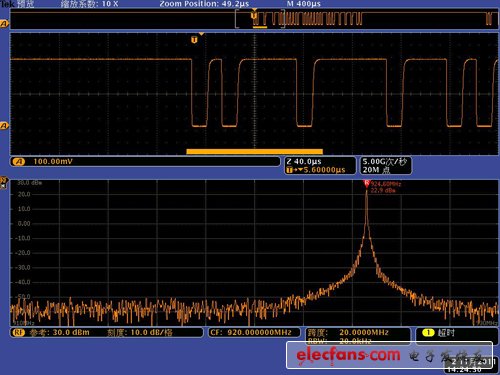Viewport: 500px width, 375px height.
Task: Click the Zoom Position 49.2µs readout
Action: click(204, 4)
